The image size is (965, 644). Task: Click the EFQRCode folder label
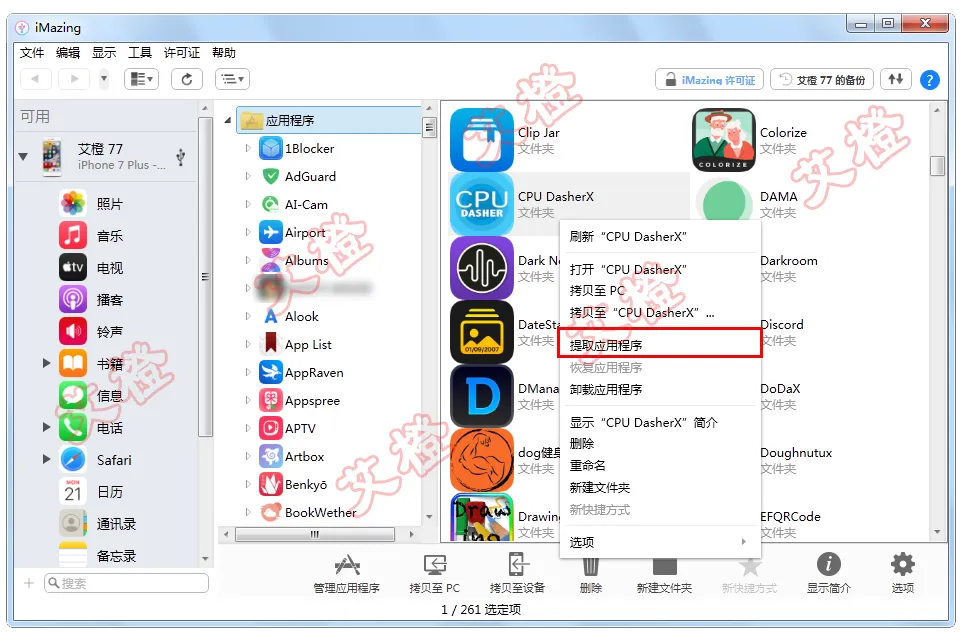point(790,517)
